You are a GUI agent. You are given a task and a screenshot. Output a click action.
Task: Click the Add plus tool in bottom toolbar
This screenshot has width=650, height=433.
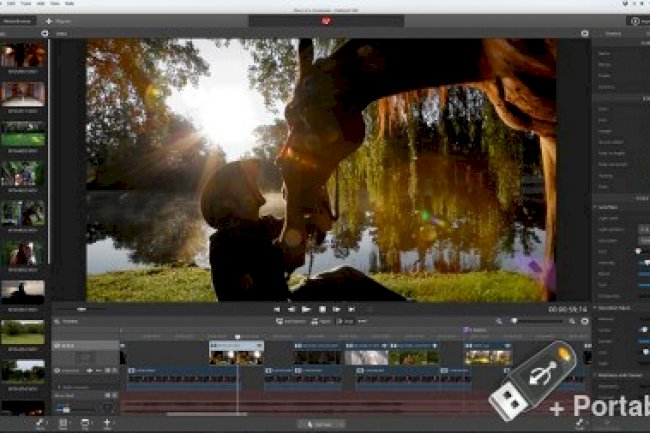tap(107, 424)
